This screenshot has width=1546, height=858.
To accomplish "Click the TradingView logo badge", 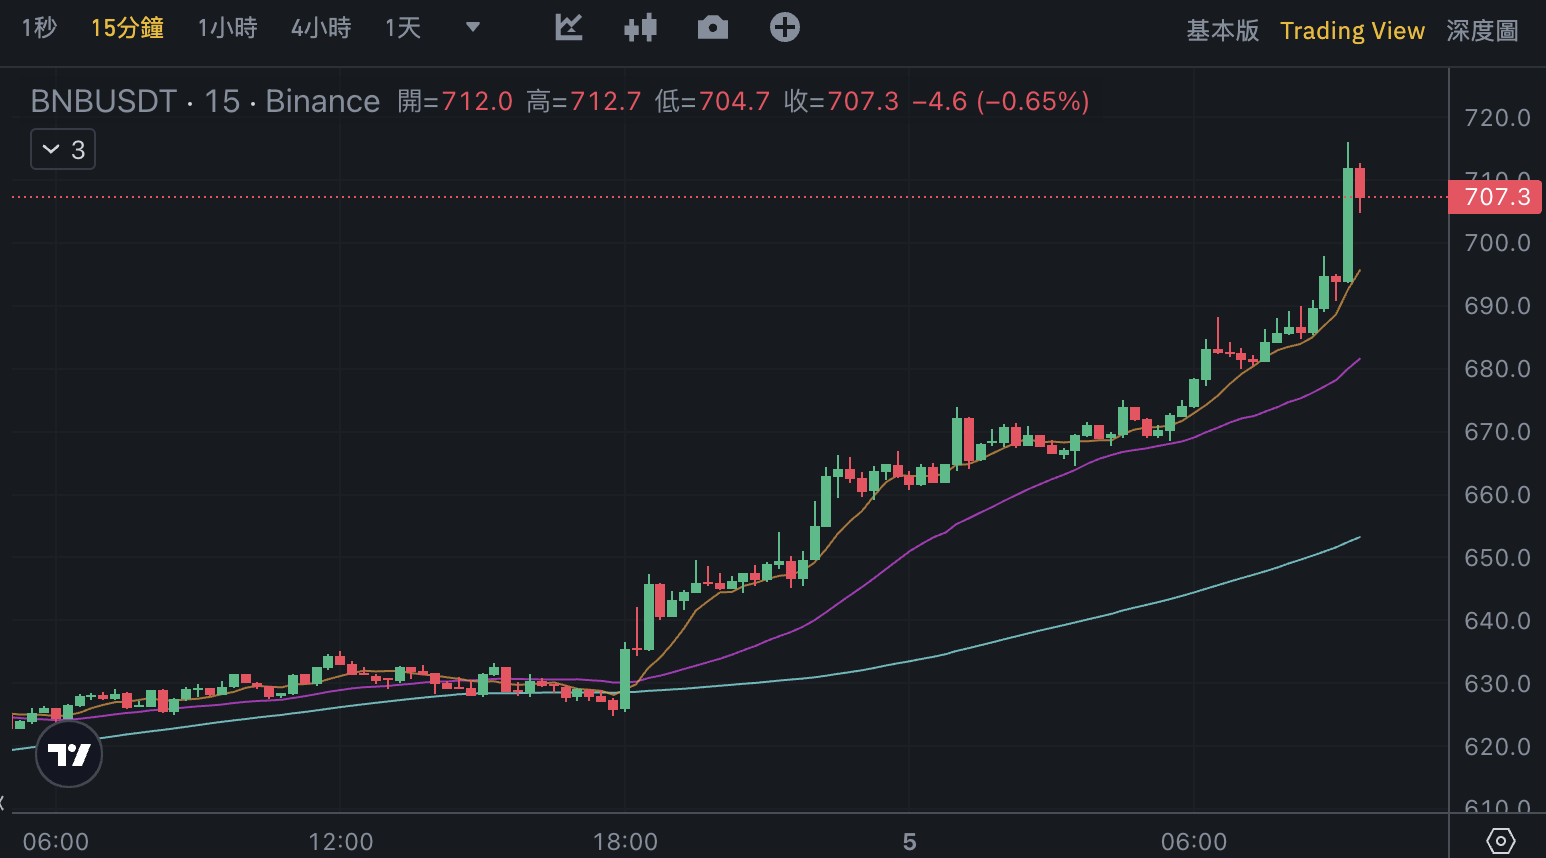I will coord(69,755).
